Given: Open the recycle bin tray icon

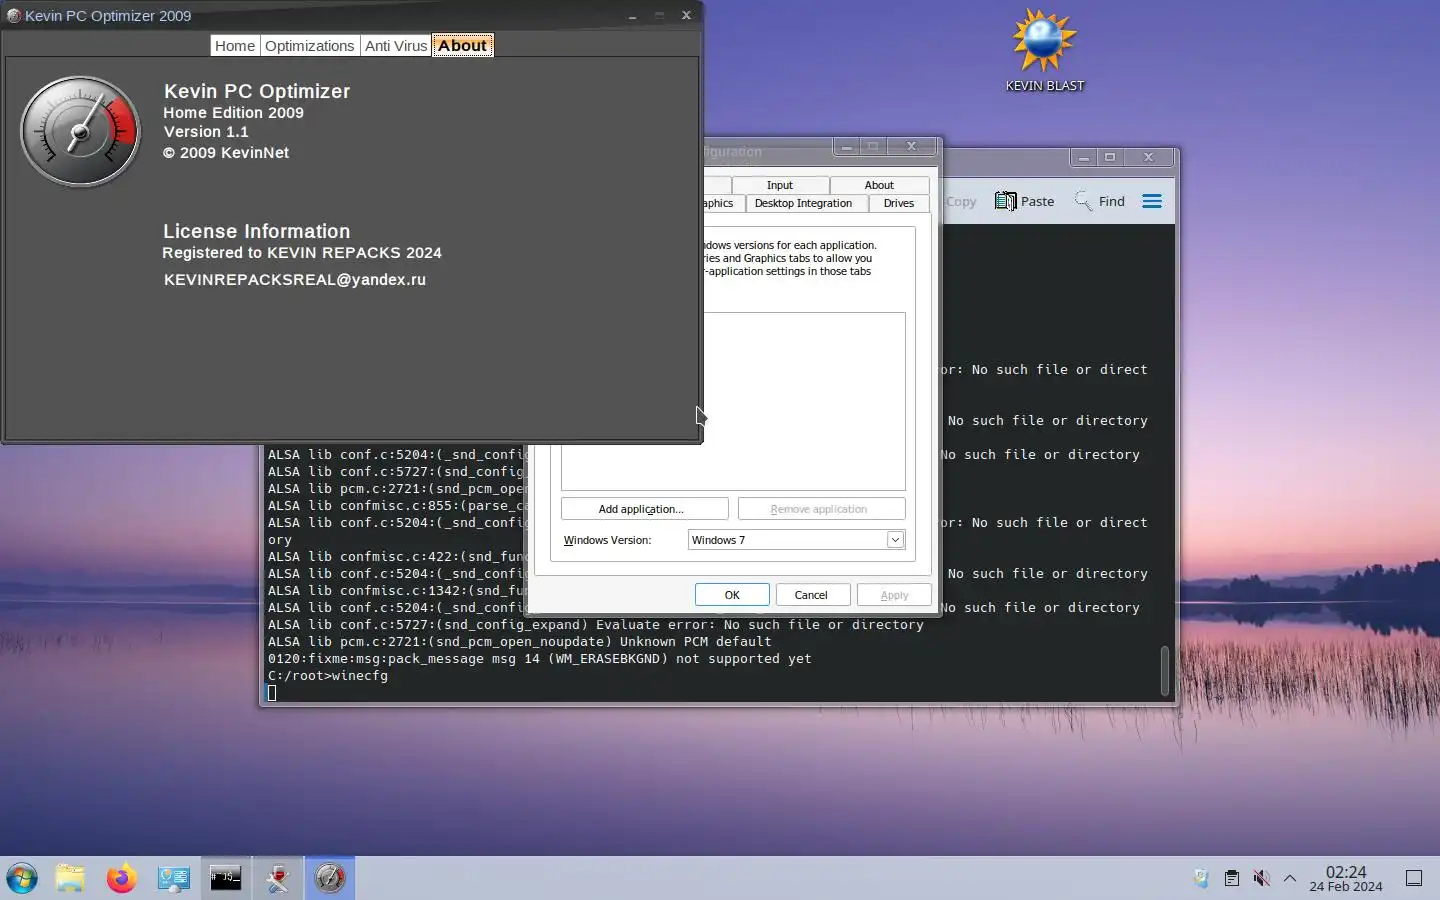Looking at the screenshot, I should tap(1201, 879).
